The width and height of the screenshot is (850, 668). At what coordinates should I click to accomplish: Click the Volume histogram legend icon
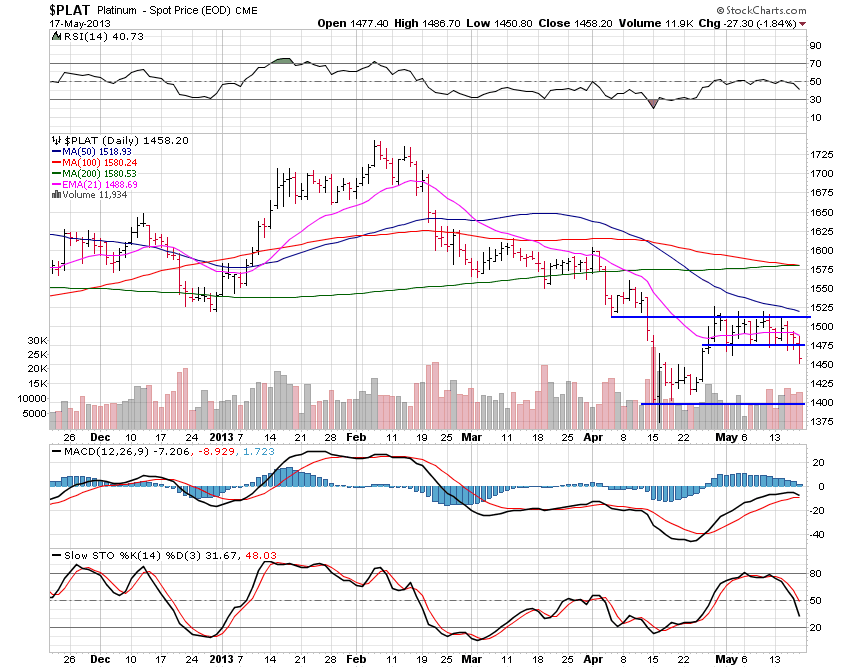click(x=54, y=195)
